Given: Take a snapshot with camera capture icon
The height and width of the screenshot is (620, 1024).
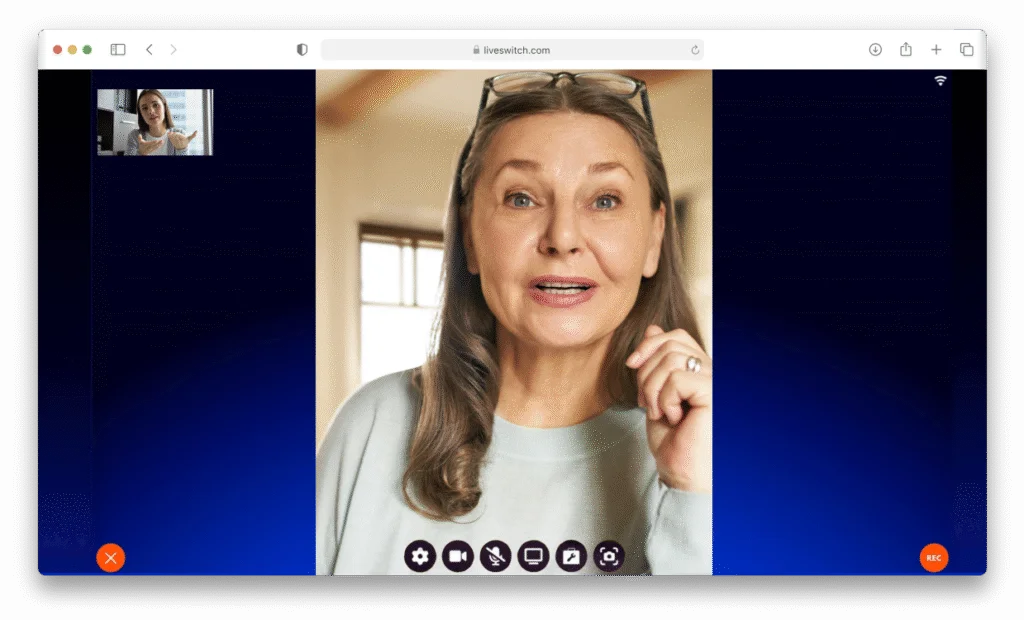Looking at the screenshot, I should (609, 557).
